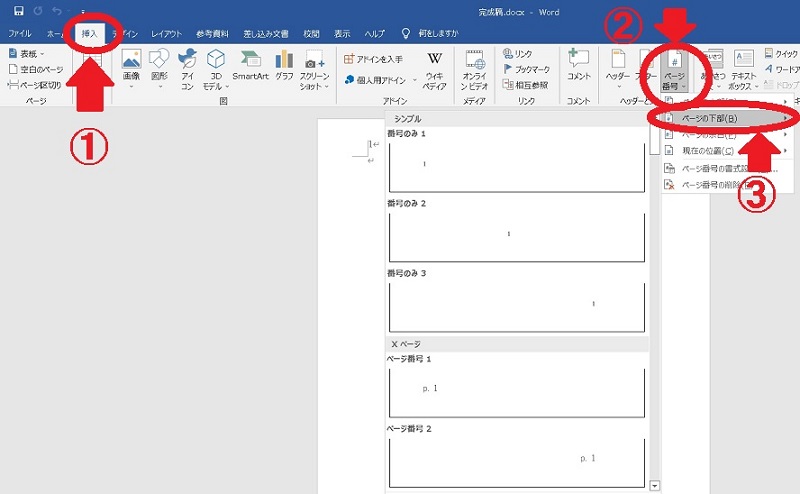Open the テキストボックス gallery
Screen dimensions: 800x494
[x=744, y=69]
